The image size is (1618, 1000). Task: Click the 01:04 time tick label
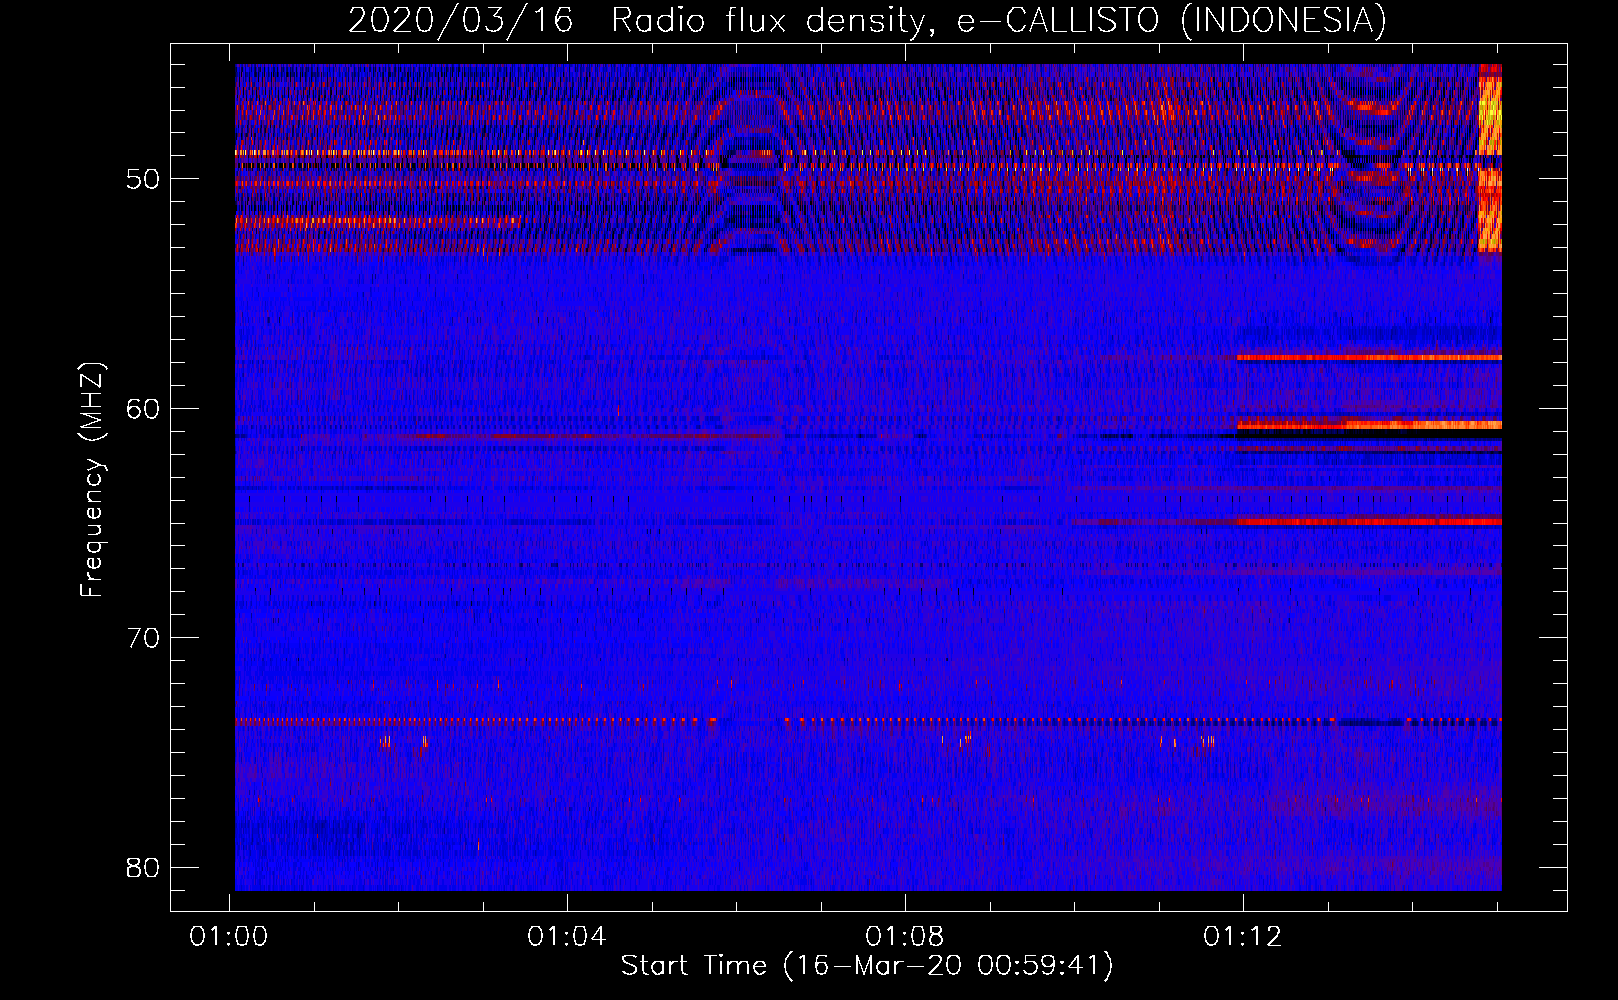point(567,937)
